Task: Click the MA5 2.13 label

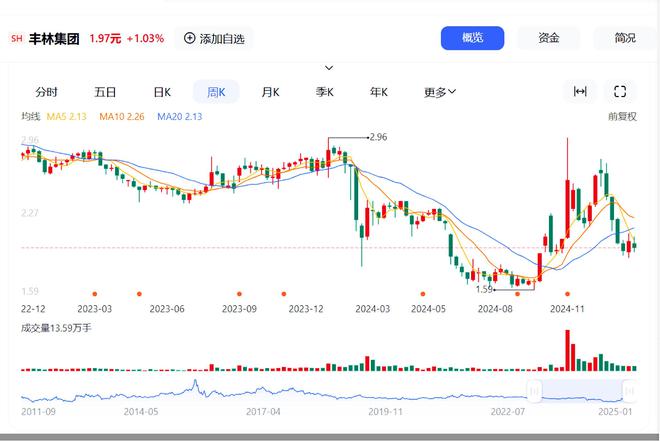Action: point(66,117)
